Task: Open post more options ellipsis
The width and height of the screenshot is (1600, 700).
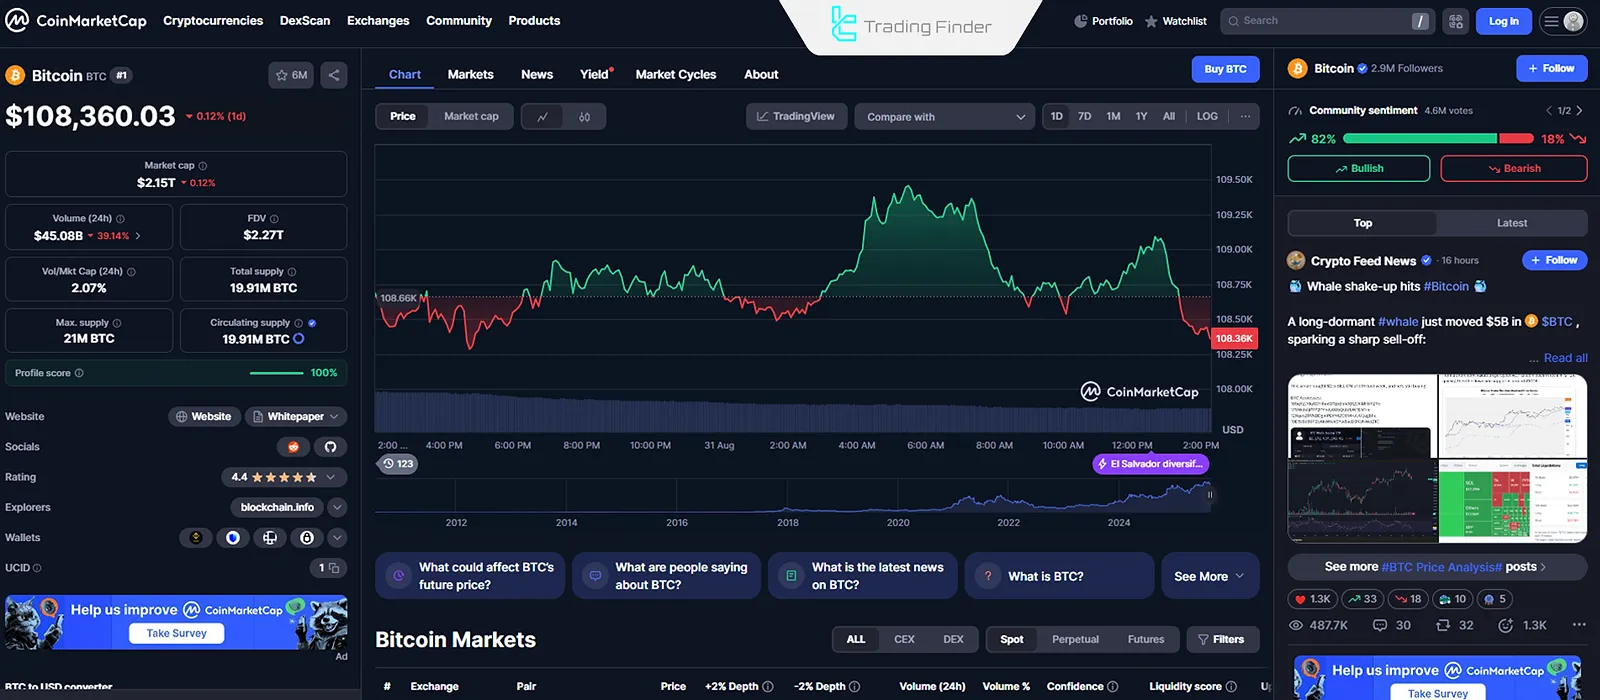Action: point(1579,625)
